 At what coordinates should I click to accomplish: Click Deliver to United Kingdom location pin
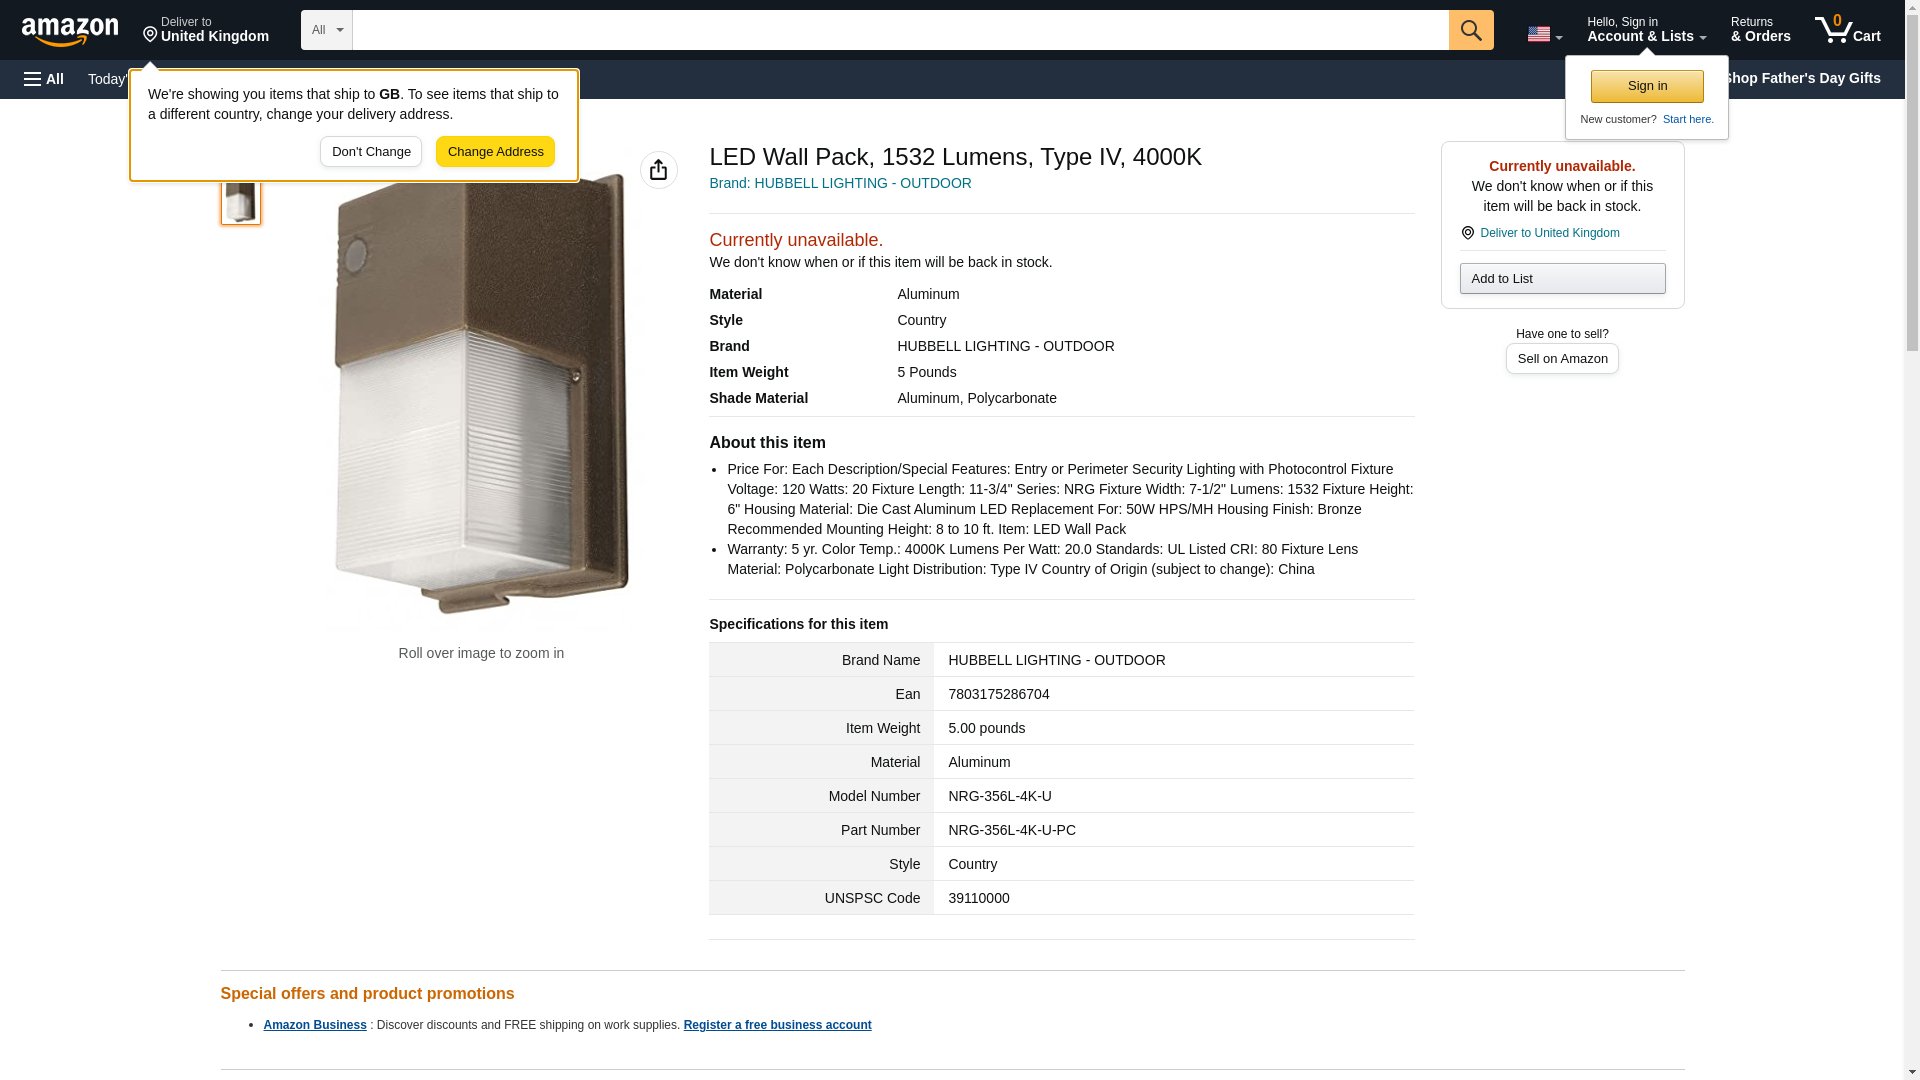click(206, 30)
